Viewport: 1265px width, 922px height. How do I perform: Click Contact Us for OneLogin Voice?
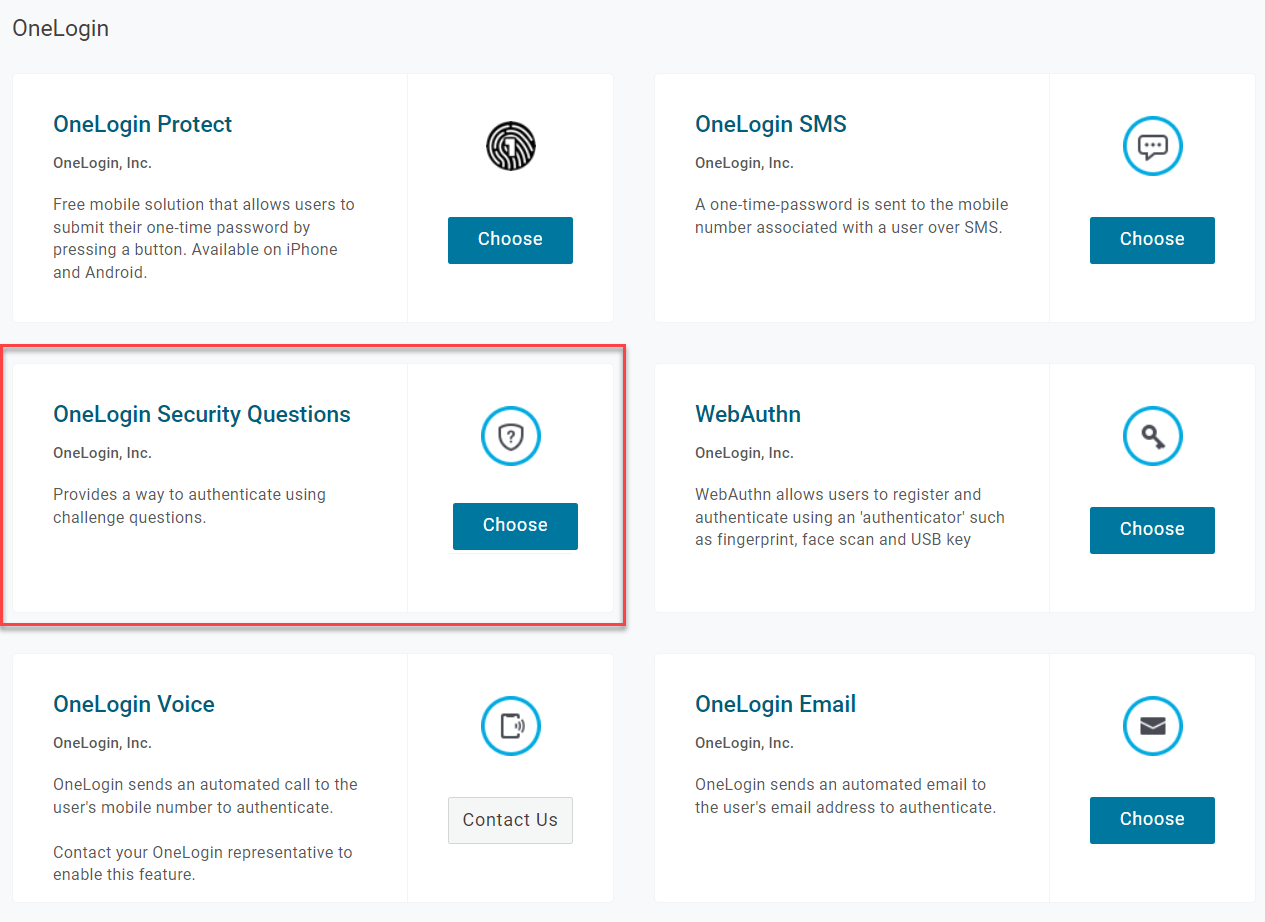click(x=510, y=820)
